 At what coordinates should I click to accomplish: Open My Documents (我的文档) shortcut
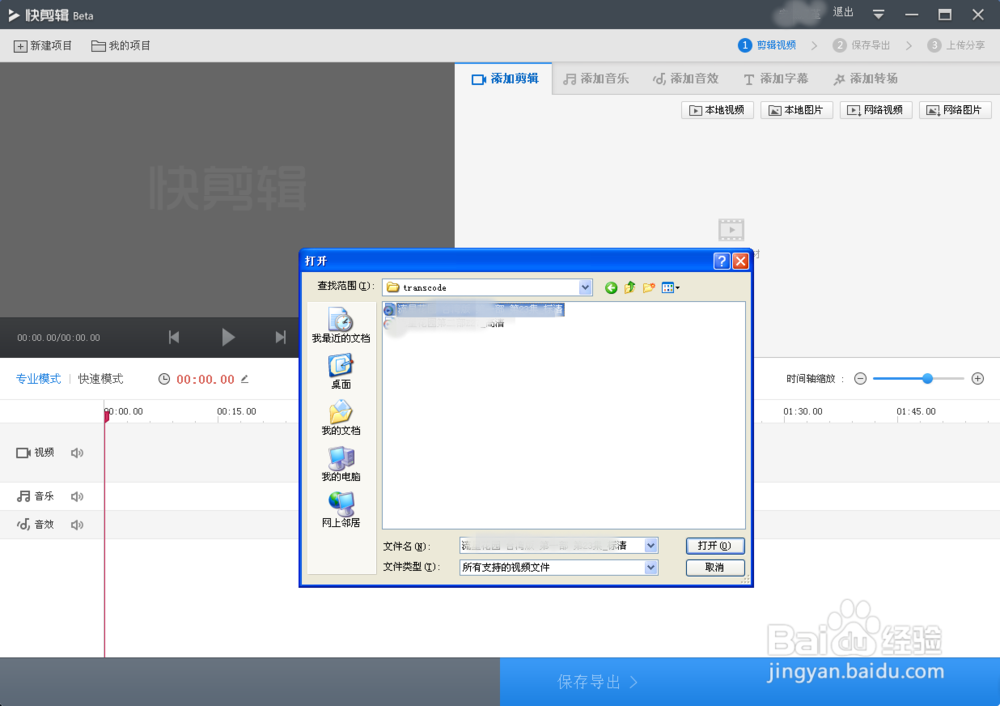click(x=341, y=418)
